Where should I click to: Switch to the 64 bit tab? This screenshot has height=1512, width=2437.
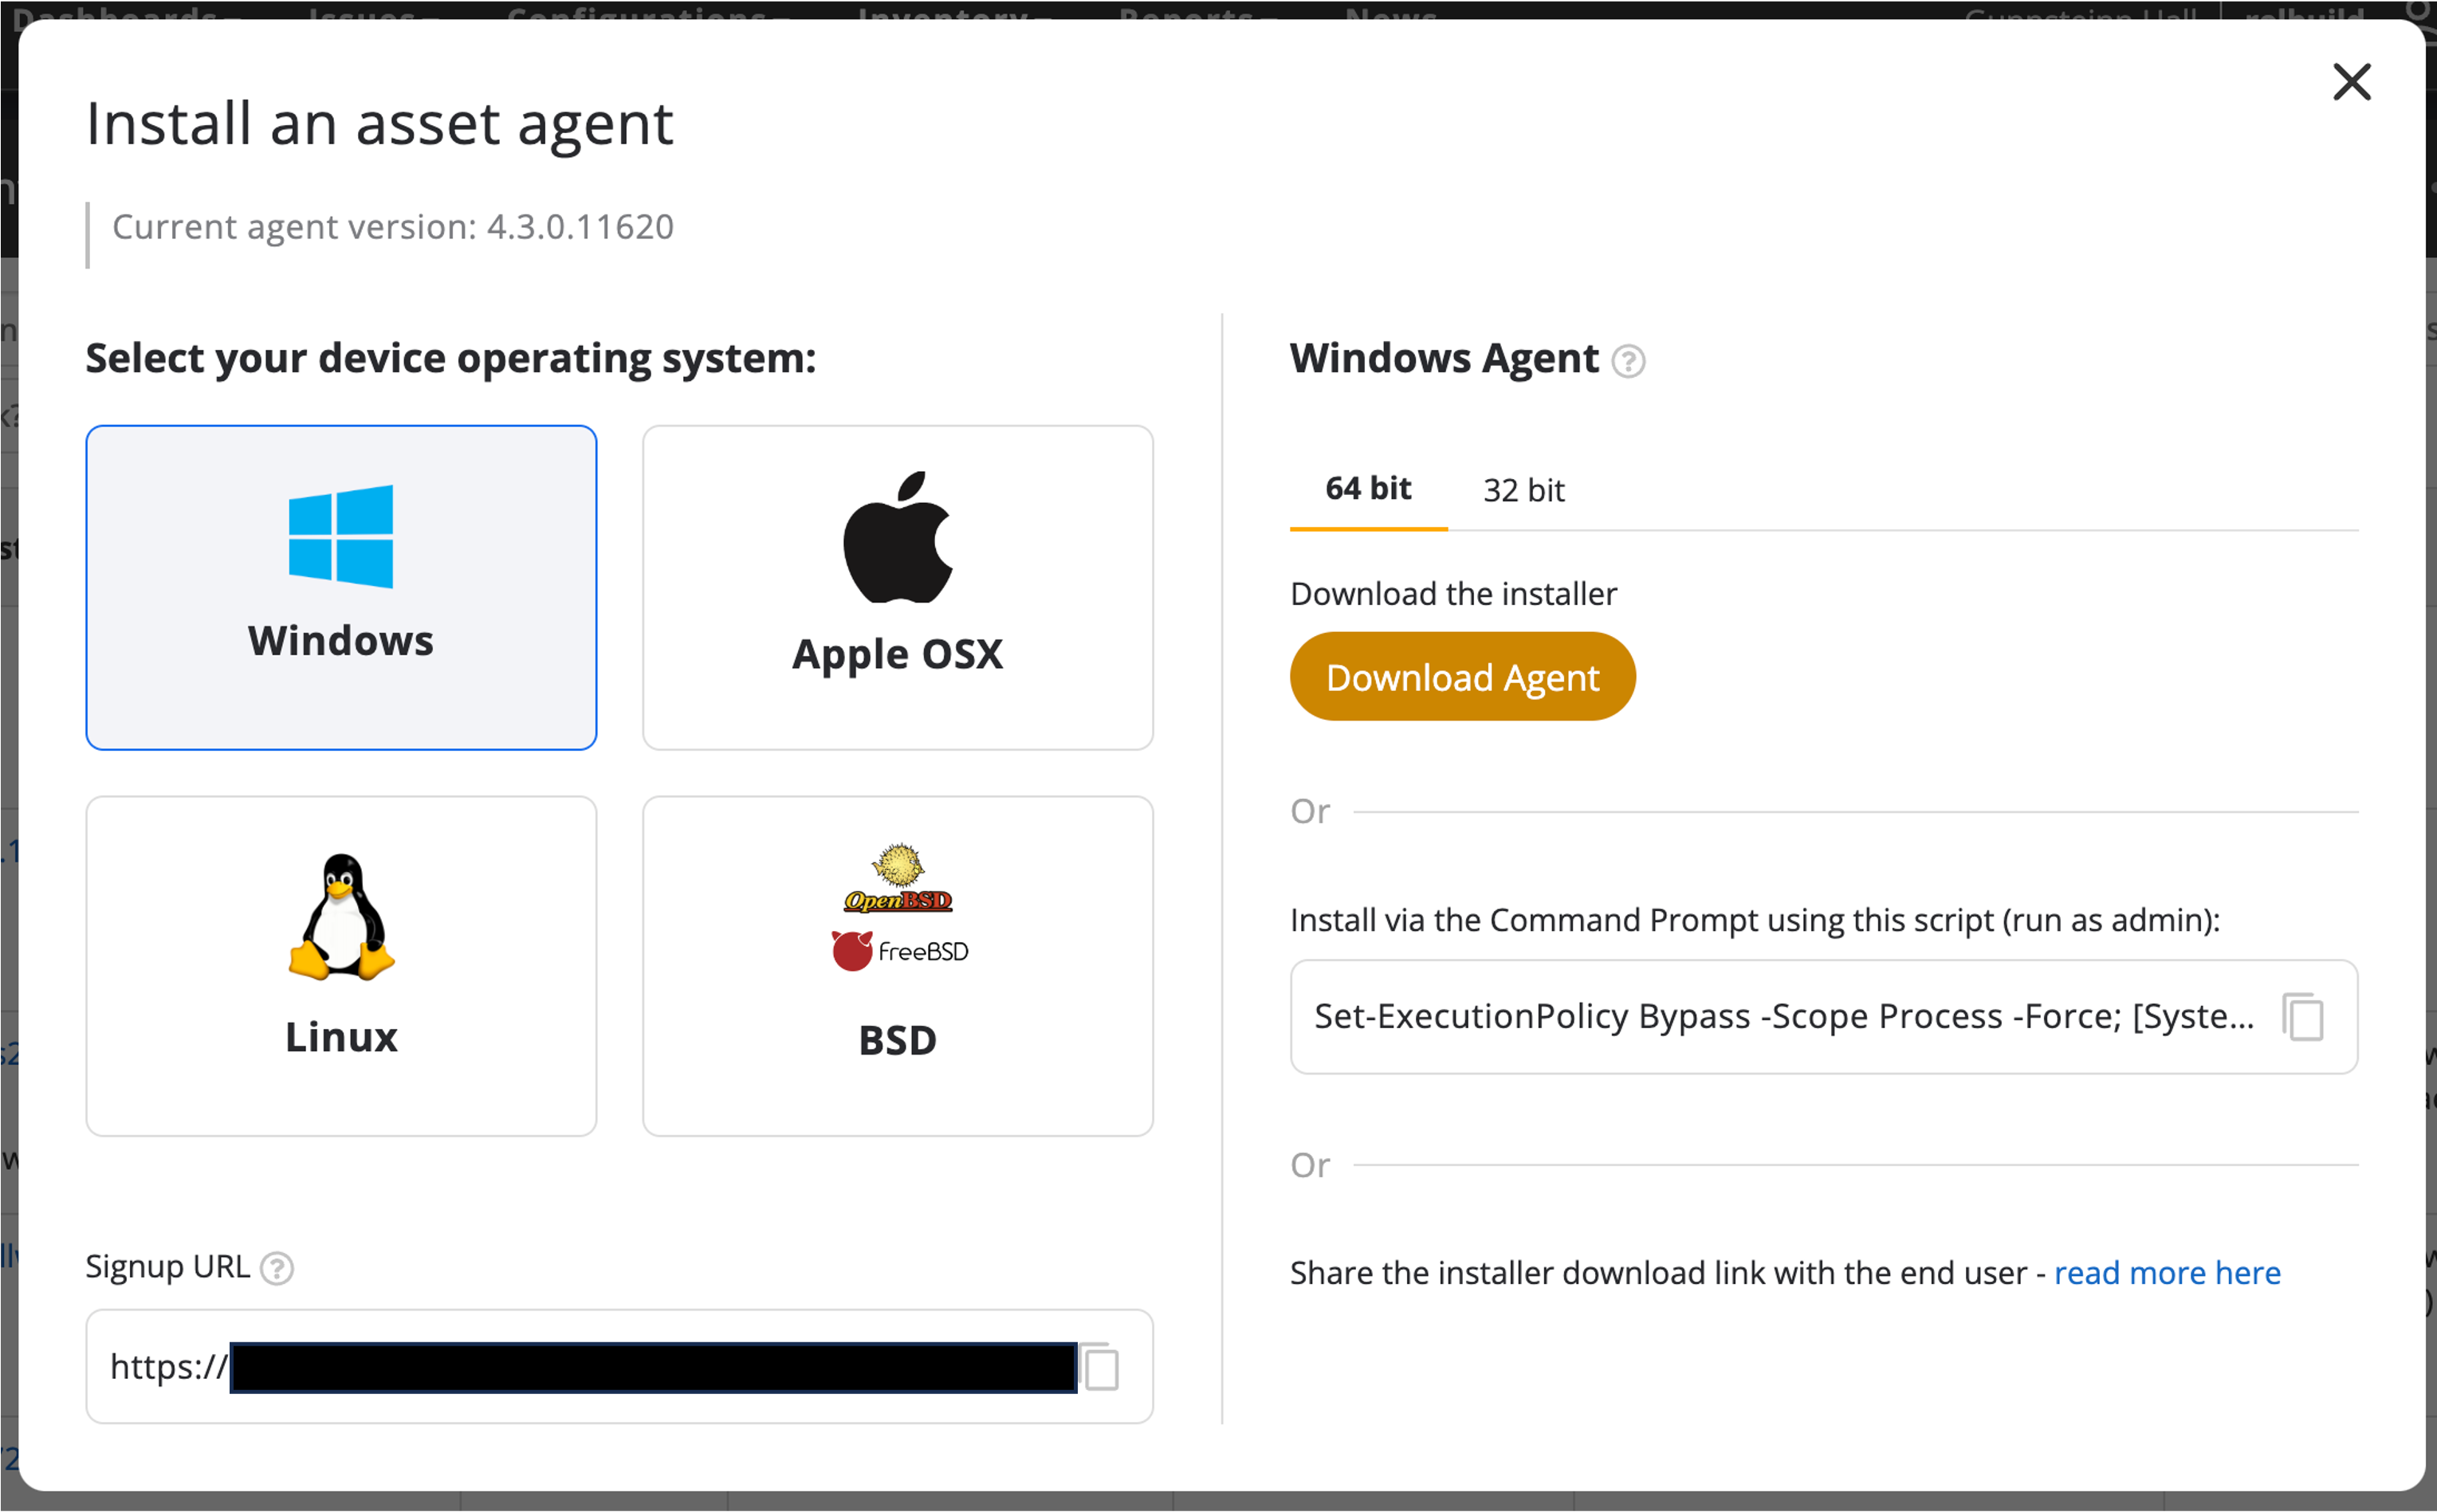tap(1368, 489)
